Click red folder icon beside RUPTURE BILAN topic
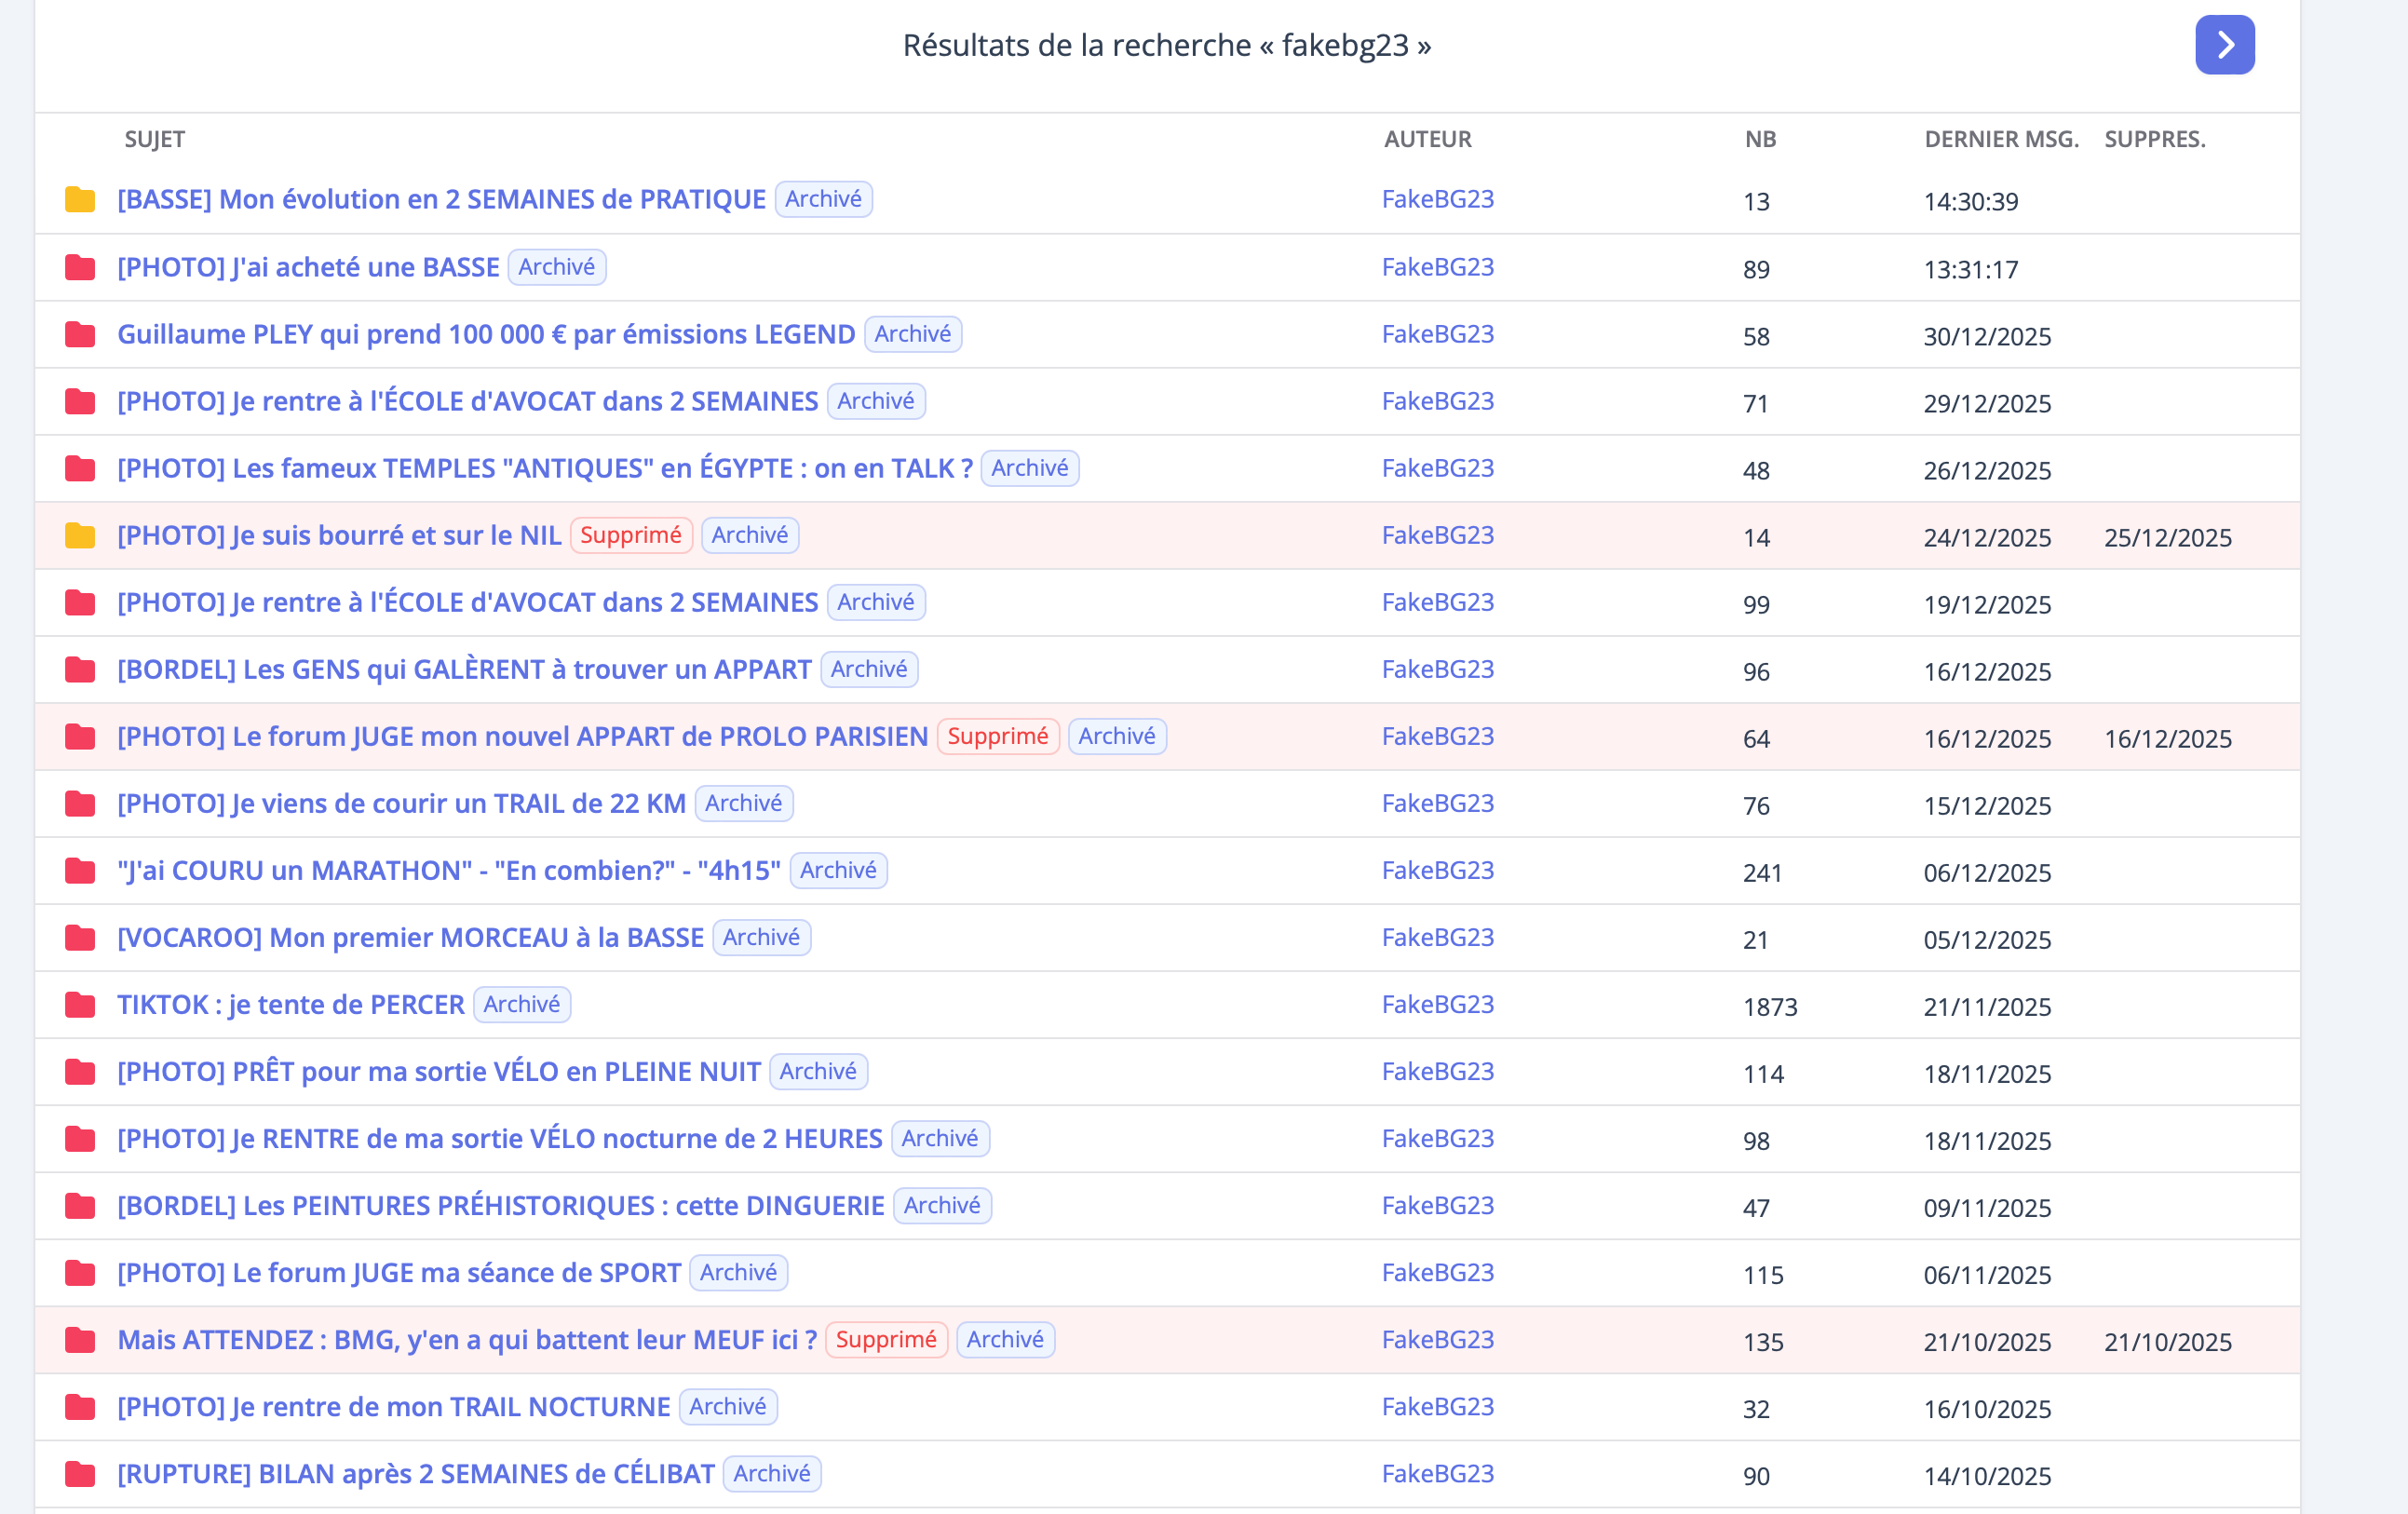Screen dimensions: 2408x1514 click(x=80, y=1474)
